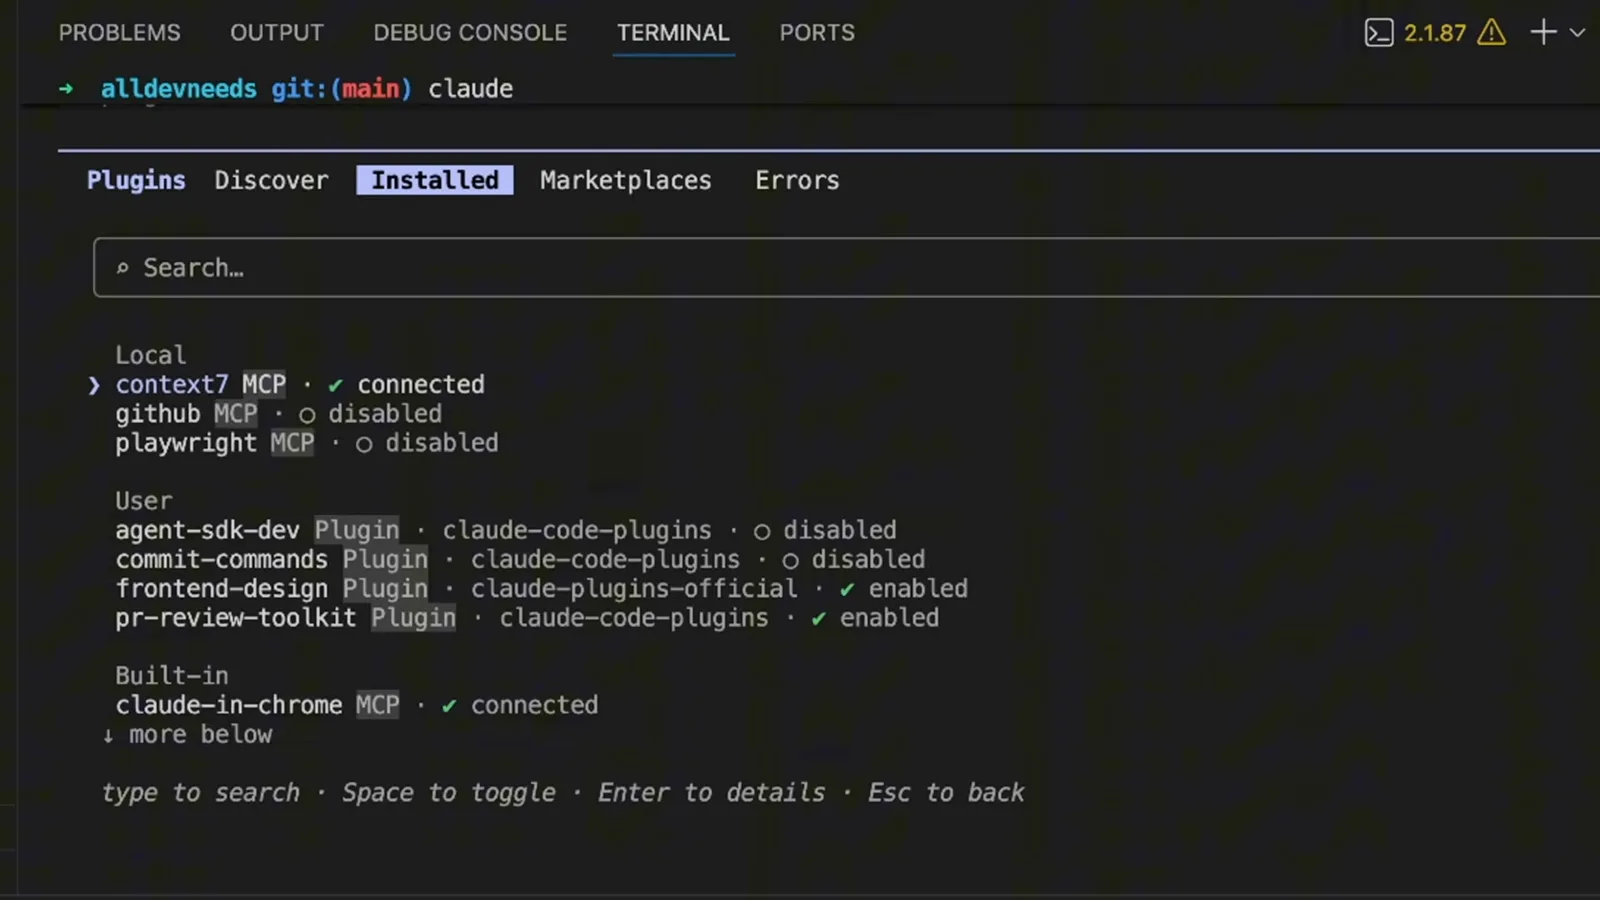Click the alldevneeds directory name in prompt

click(178, 88)
